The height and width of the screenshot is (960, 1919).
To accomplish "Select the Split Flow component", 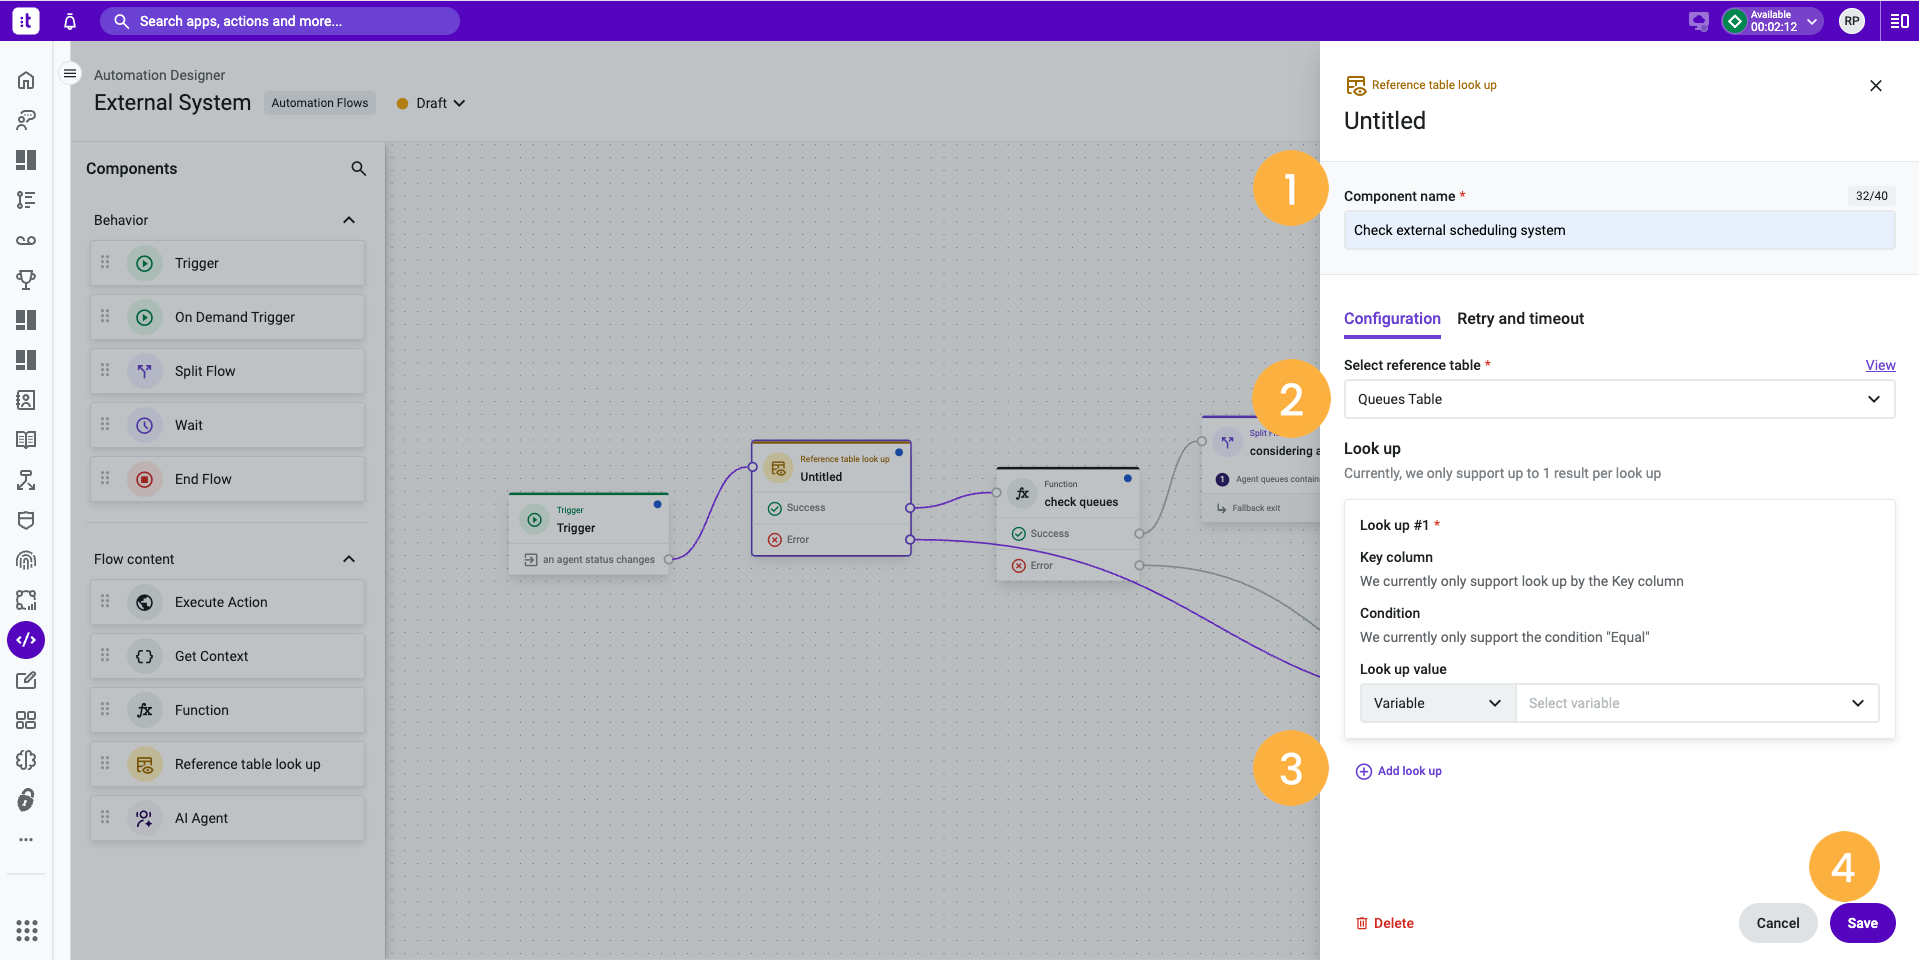I will click(x=227, y=371).
